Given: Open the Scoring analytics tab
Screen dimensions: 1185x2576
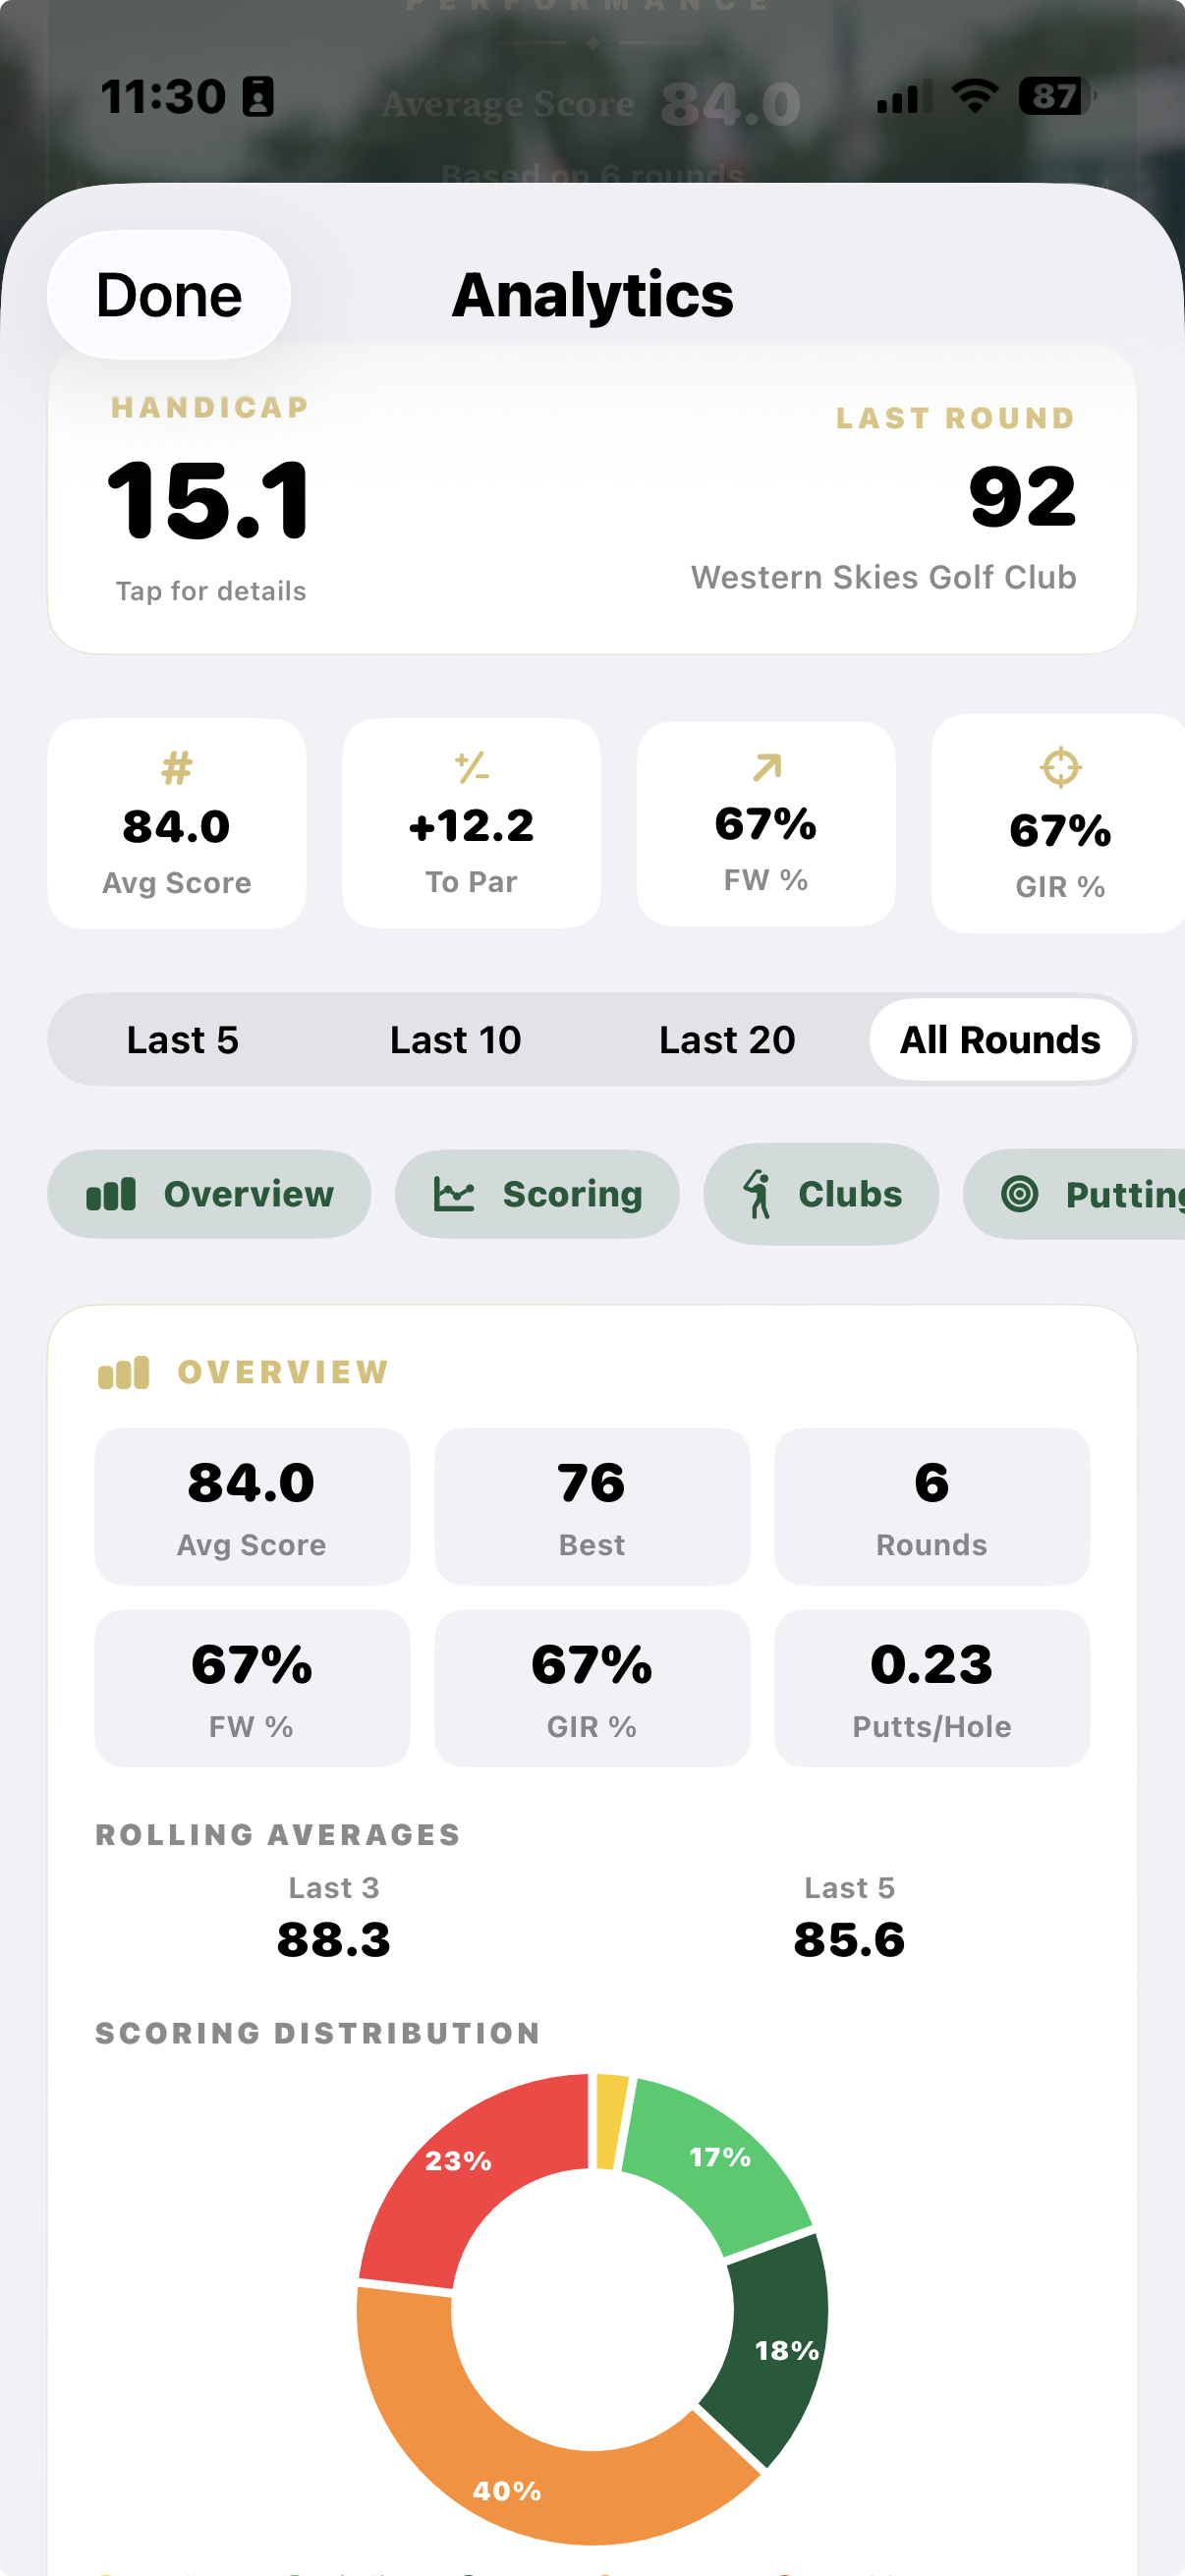Looking at the screenshot, I should coord(537,1193).
